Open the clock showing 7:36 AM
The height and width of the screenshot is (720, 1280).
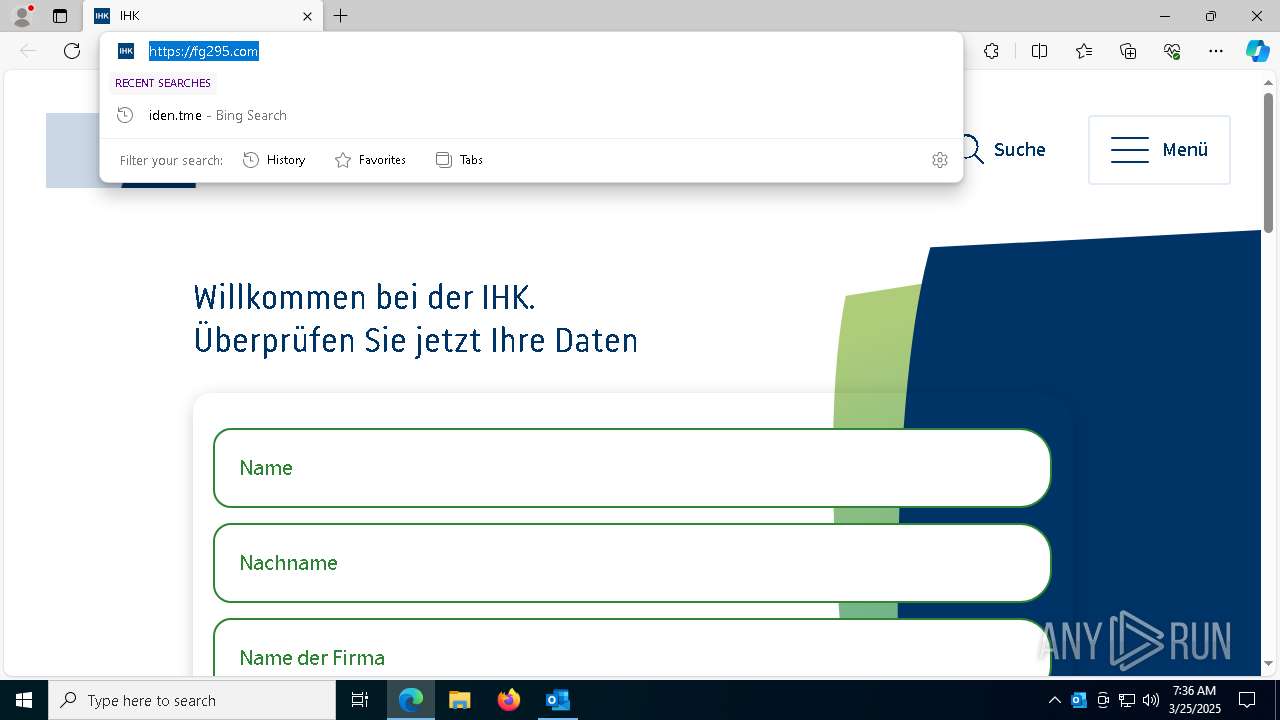[1195, 700]
